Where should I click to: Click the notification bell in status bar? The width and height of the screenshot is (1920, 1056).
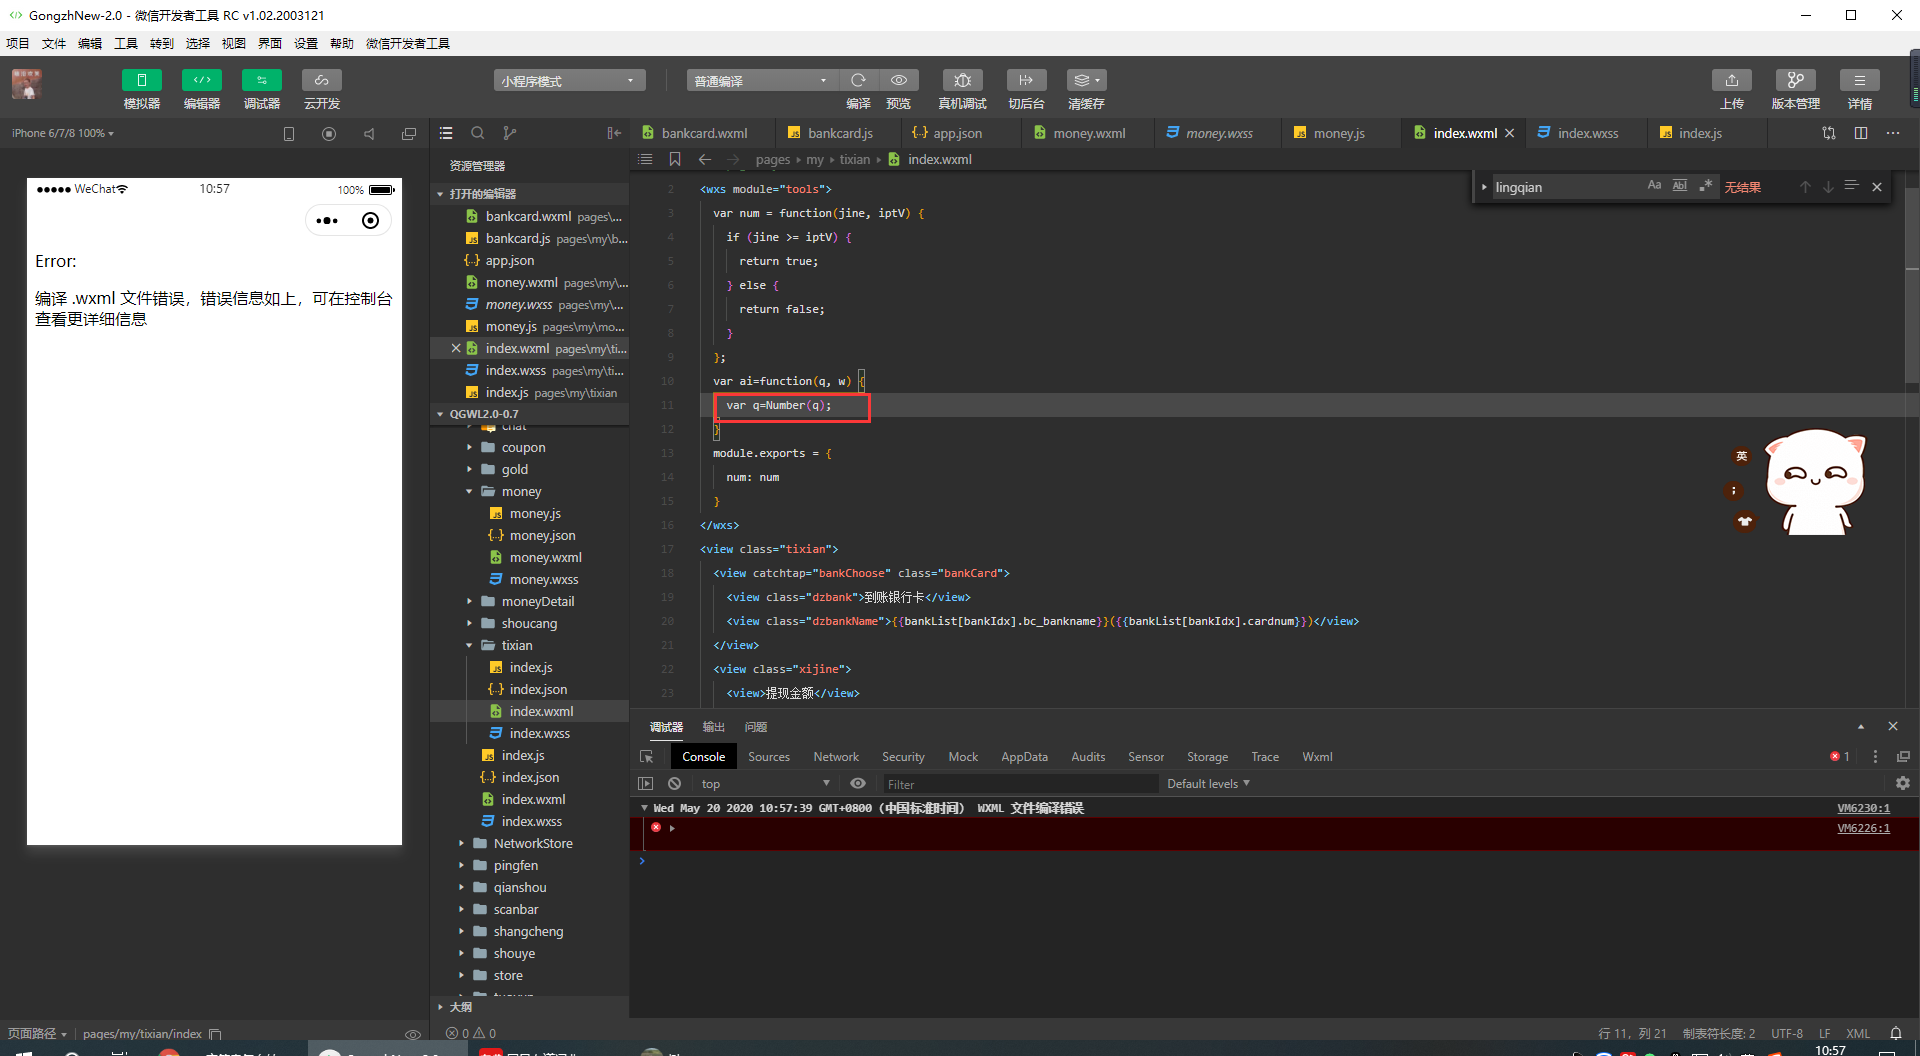(x=1896, y=1033)
